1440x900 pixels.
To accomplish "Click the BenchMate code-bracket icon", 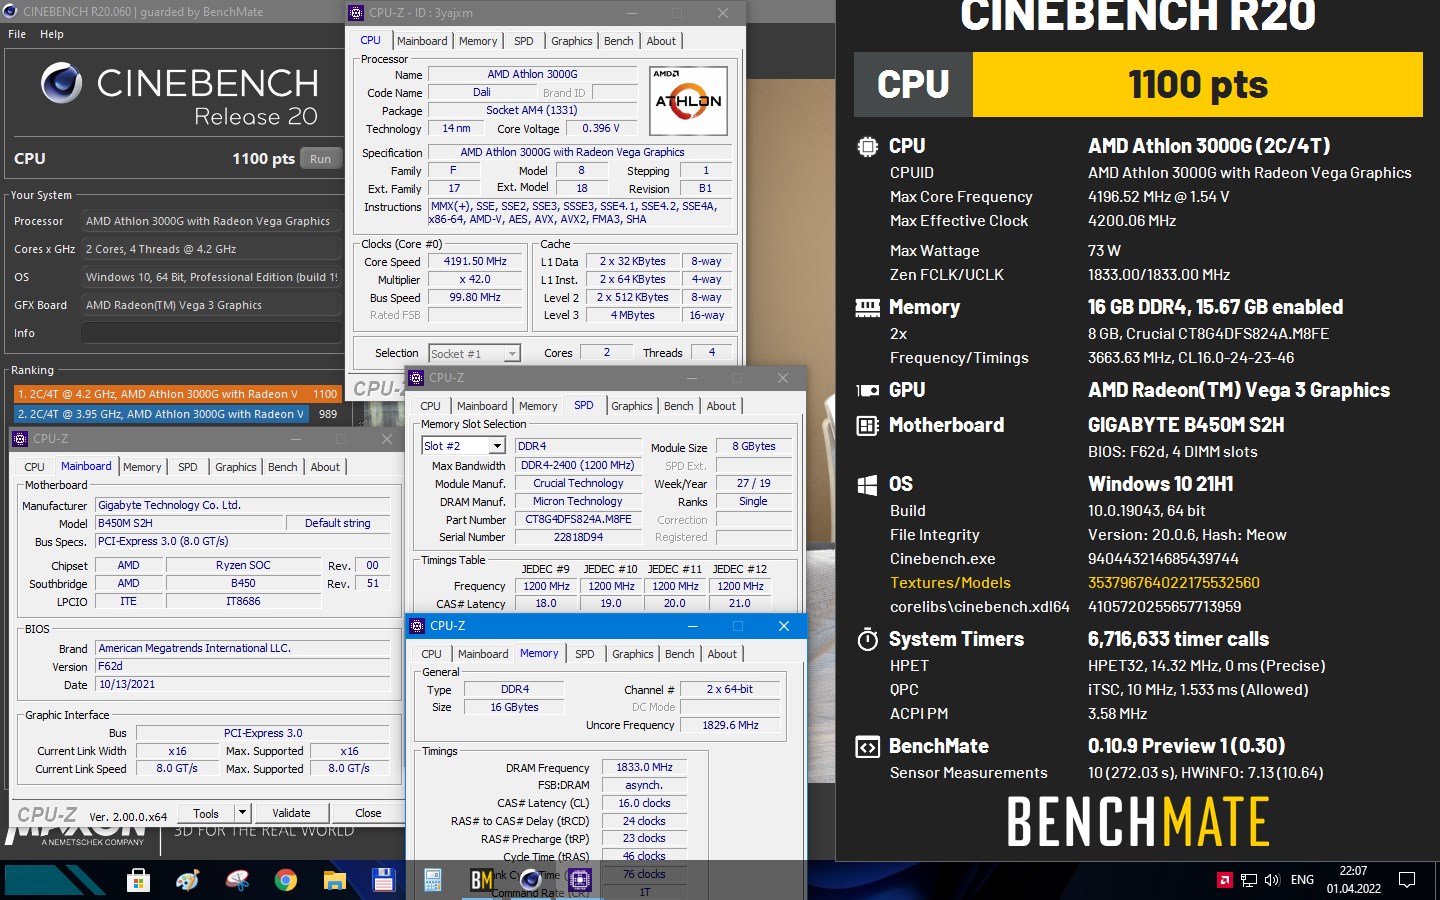I will pos(867,746).
